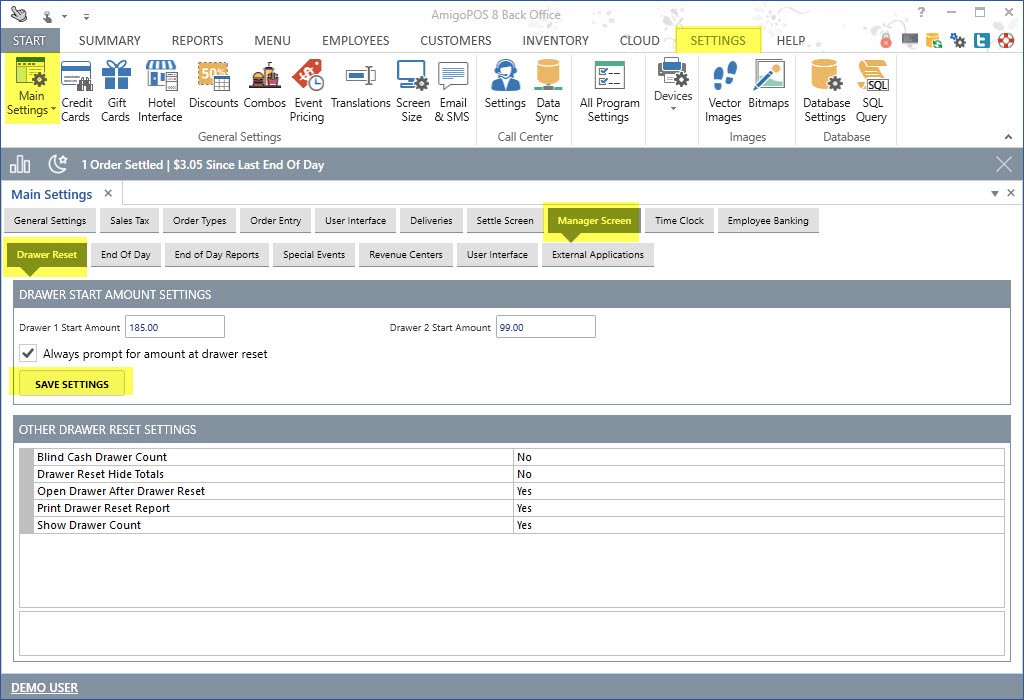Open Event Pricing in the ribbon
This screenshot has width=1024, height=700.
coord(307,89)
